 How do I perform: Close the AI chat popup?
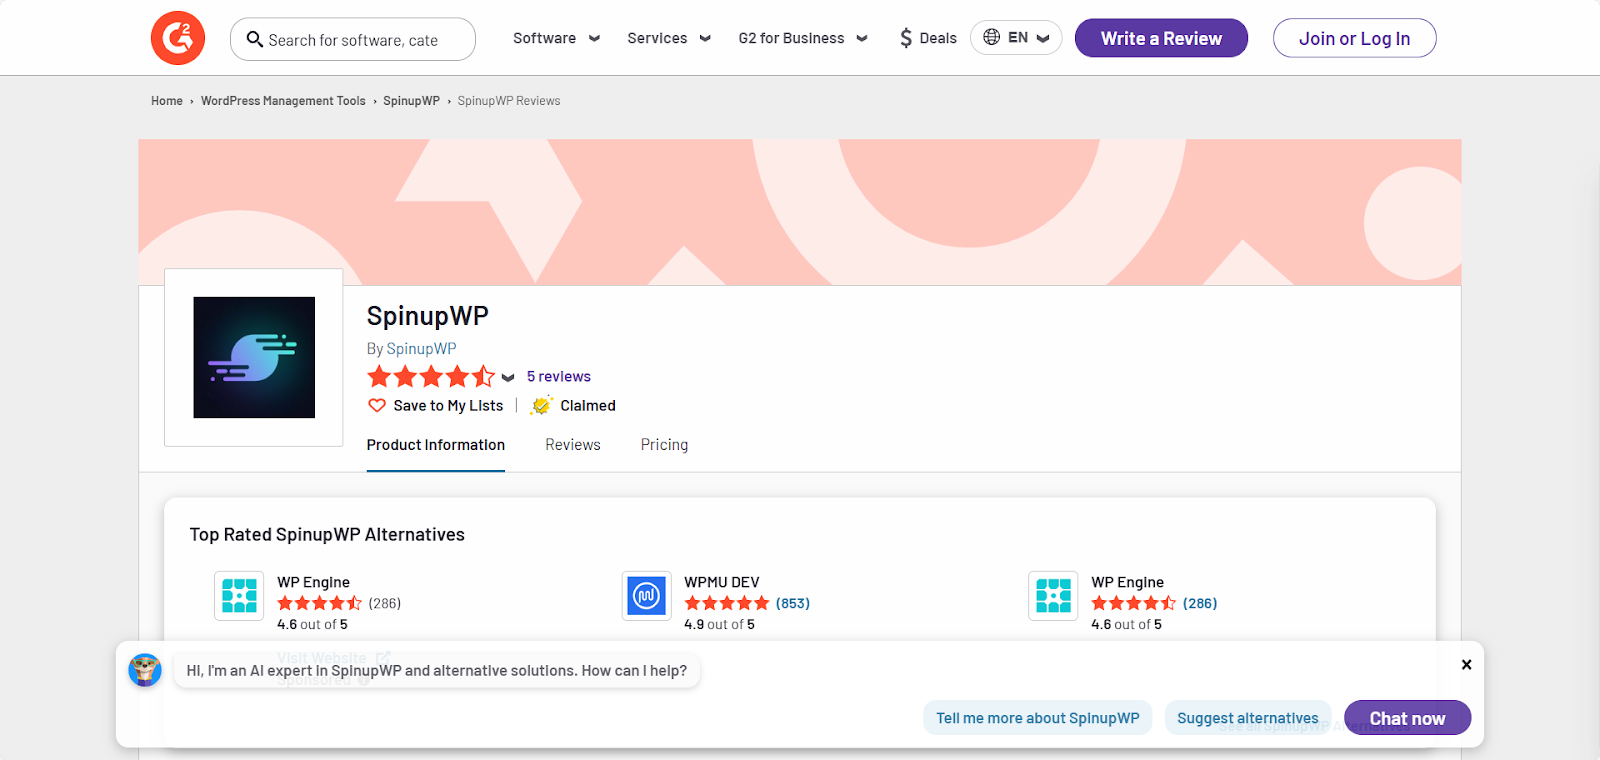click(x=1466, y=665)
